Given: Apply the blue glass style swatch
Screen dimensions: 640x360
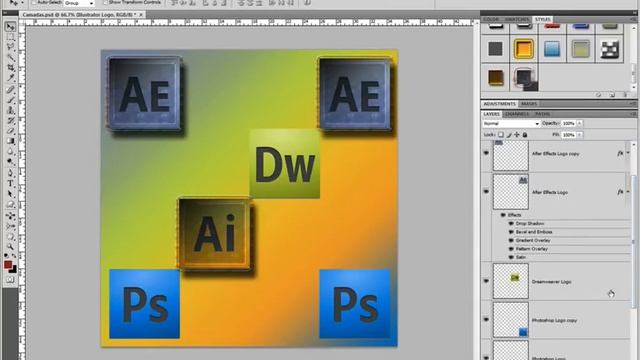Looking at the screenshot, I should [552, 49].
